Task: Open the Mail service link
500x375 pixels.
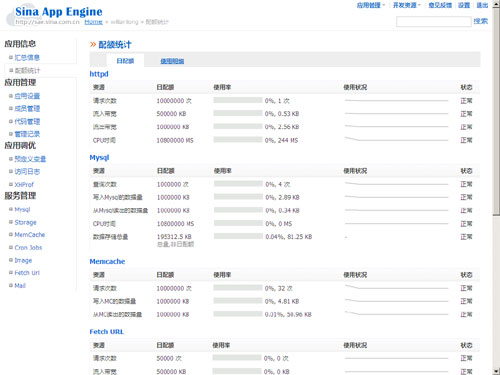Action: click(20, 286)
